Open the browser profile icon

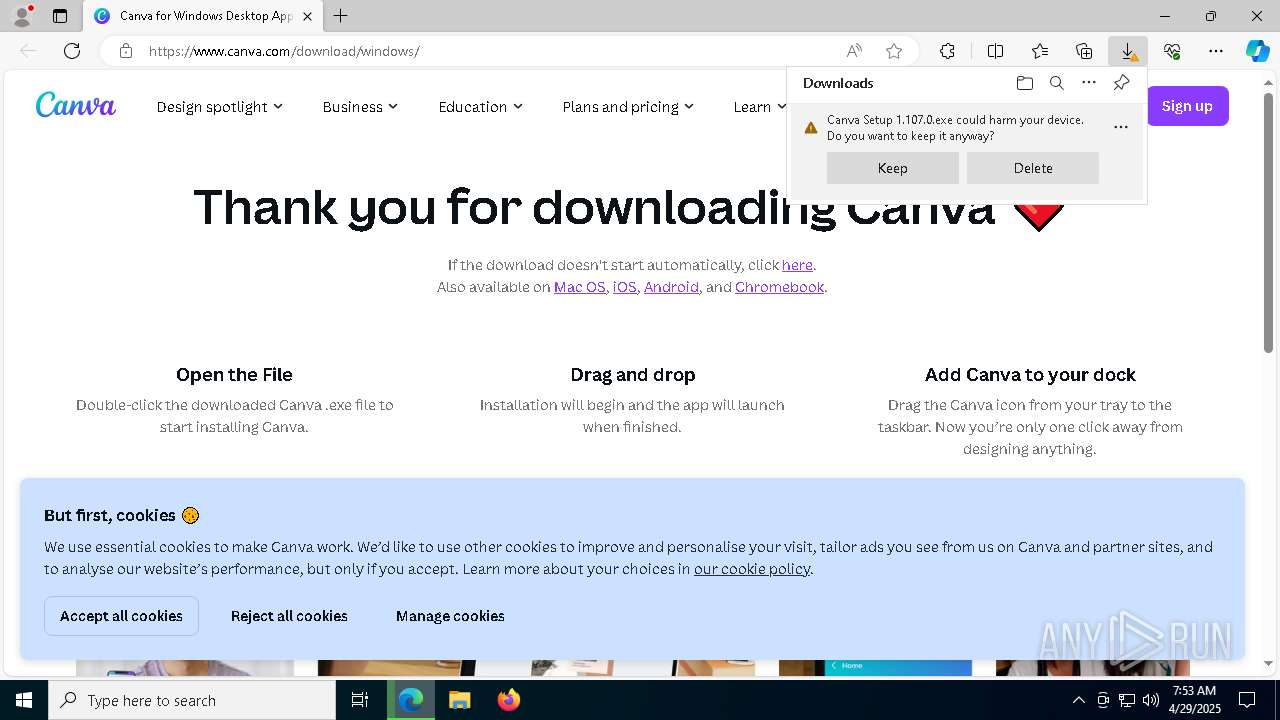point(21,16)
